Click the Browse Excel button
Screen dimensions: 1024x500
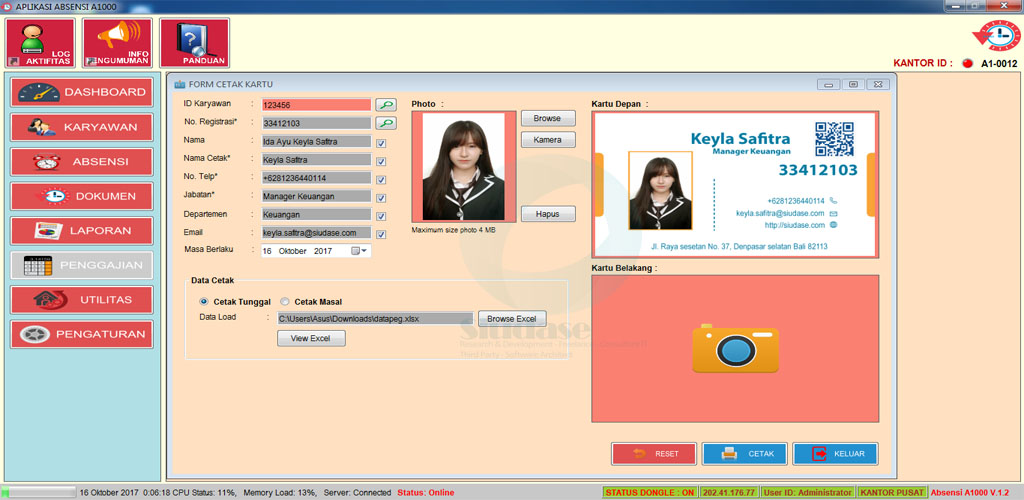(x=511, y=319)
